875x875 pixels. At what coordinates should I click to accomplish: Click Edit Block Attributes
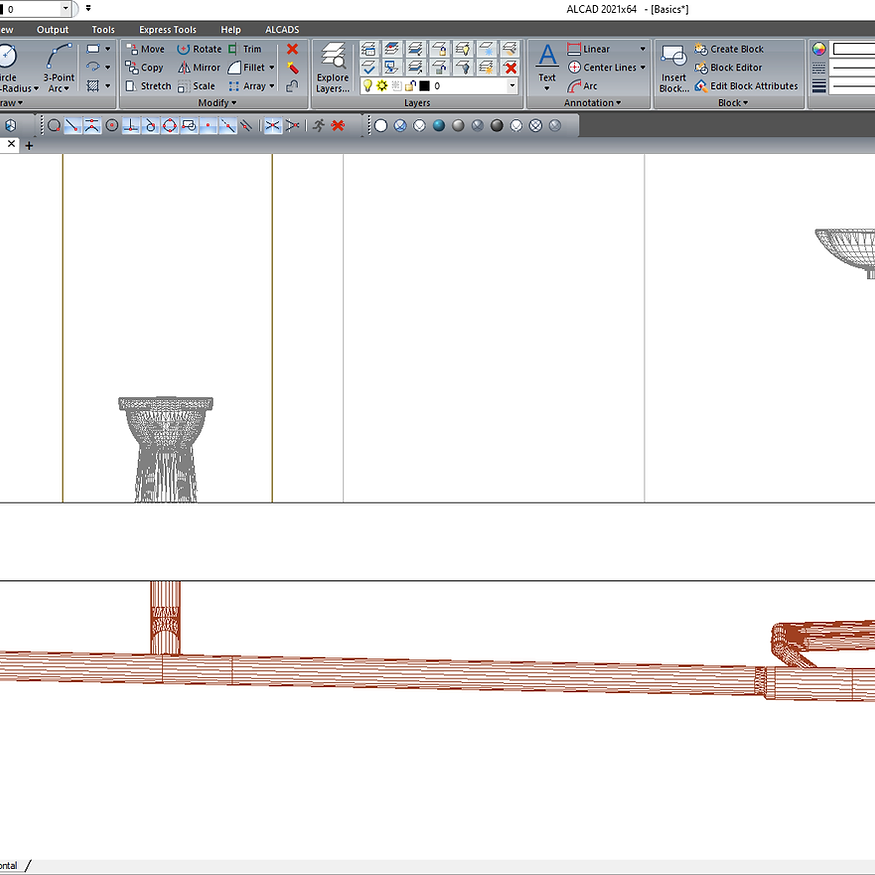click(x=746, y=86)
